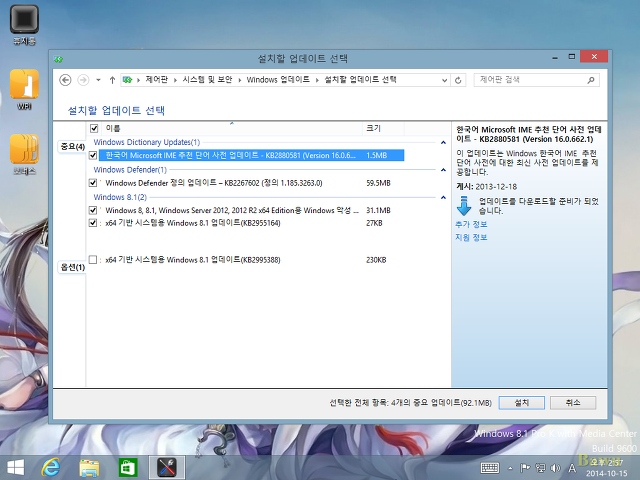The height and width of the screenshot is (480, 640).
Task: Click the window title bar update icon
Action: (x=58, y=60)
